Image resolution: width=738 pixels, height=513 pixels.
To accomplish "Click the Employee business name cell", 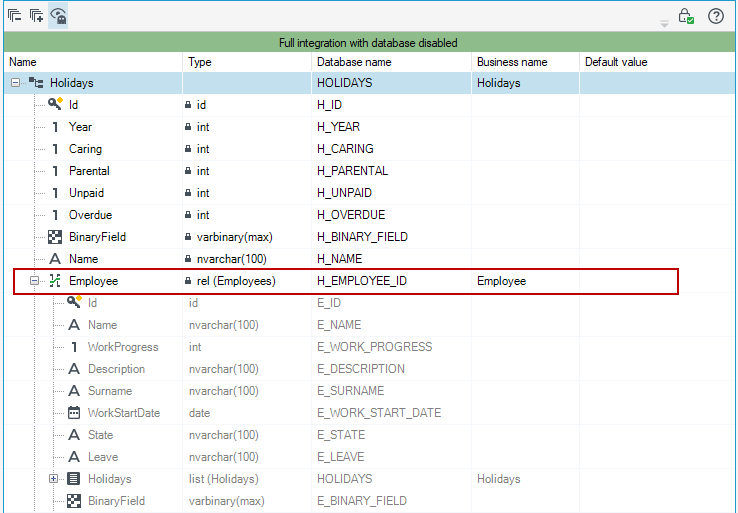I will point(526,281).
